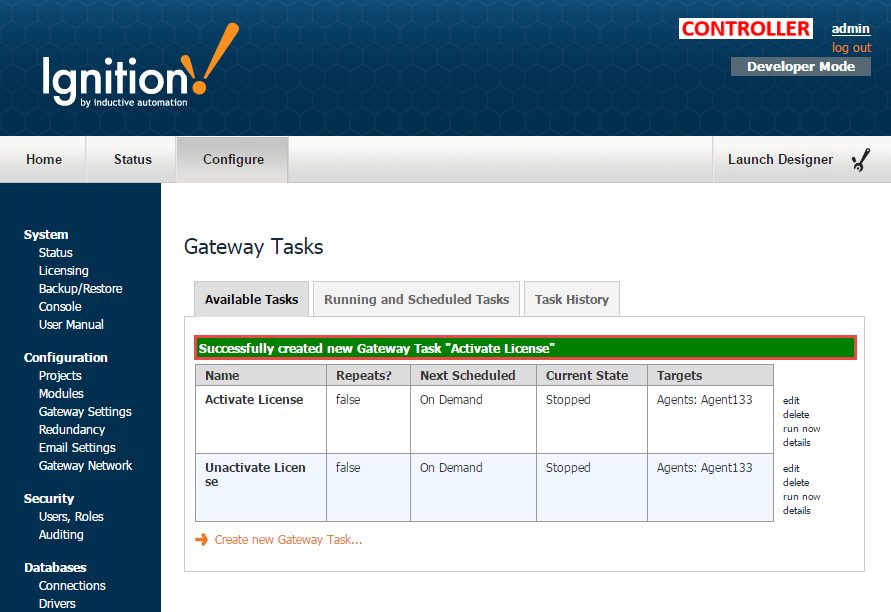Select the Activate License task name
Image resolution: width=891 pixels, height=612 pixels.
pyautogui.click(x=254, y=399)
